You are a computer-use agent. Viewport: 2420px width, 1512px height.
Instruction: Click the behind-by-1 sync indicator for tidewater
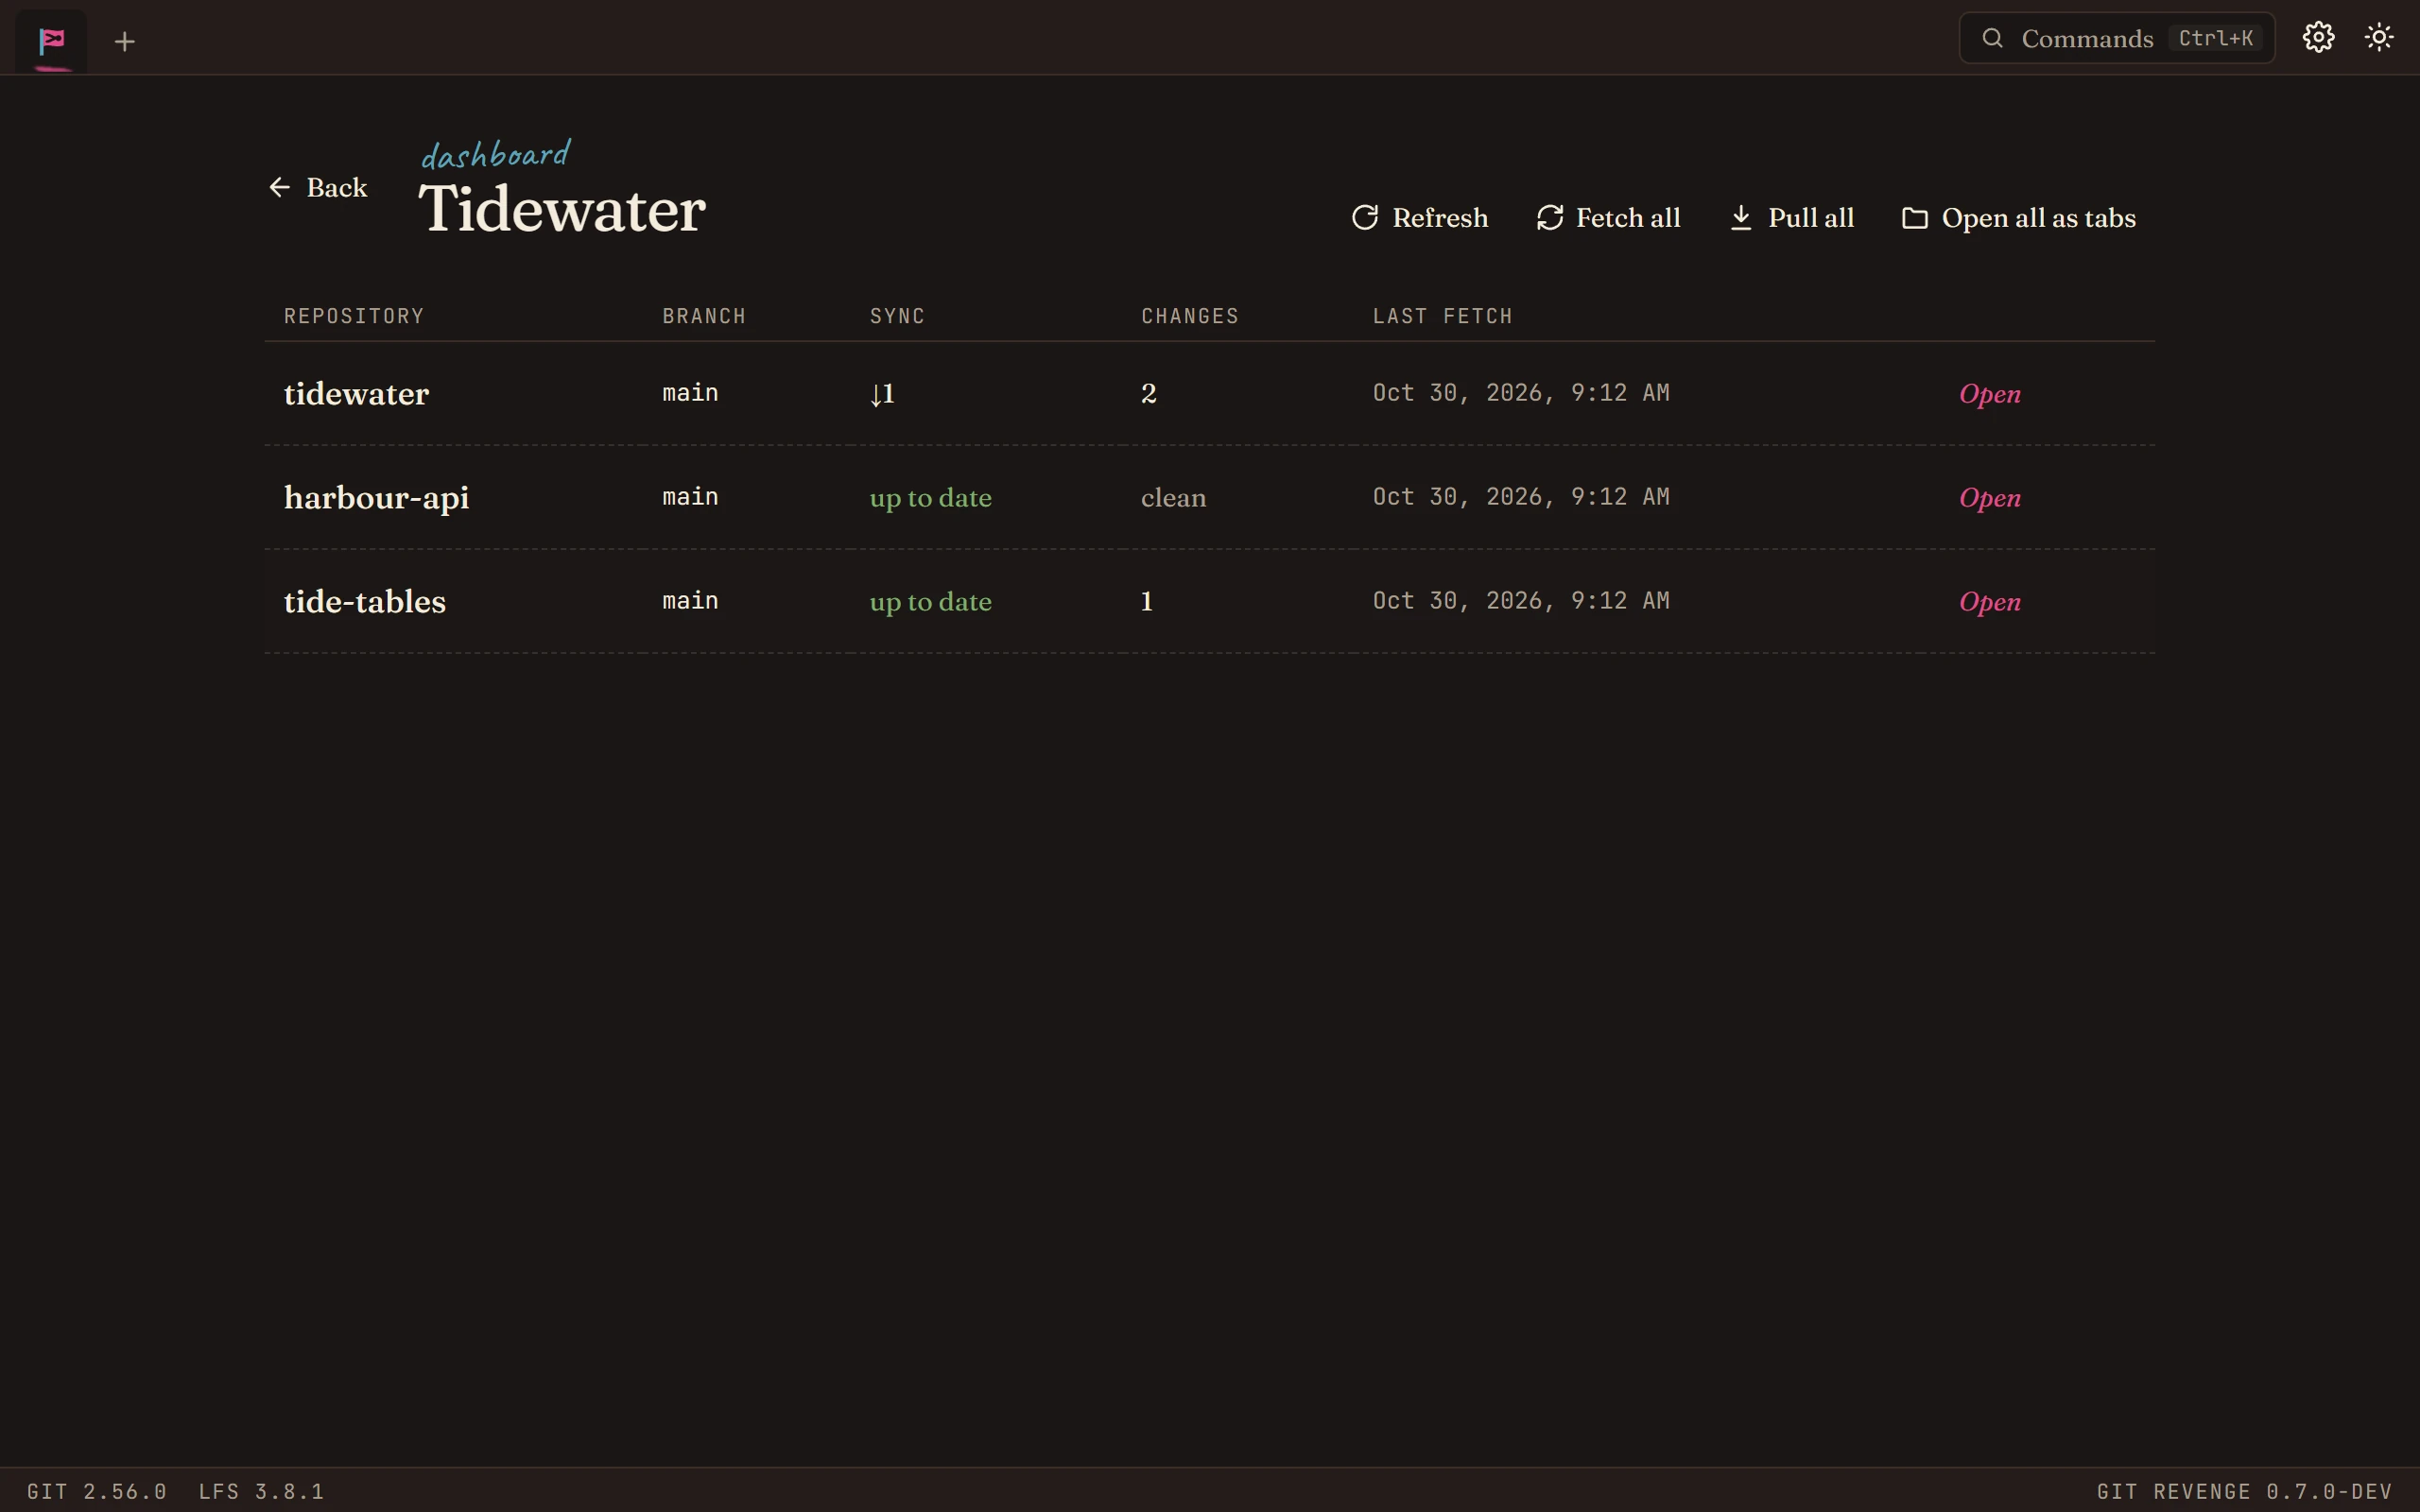click(x=882, y=394)
